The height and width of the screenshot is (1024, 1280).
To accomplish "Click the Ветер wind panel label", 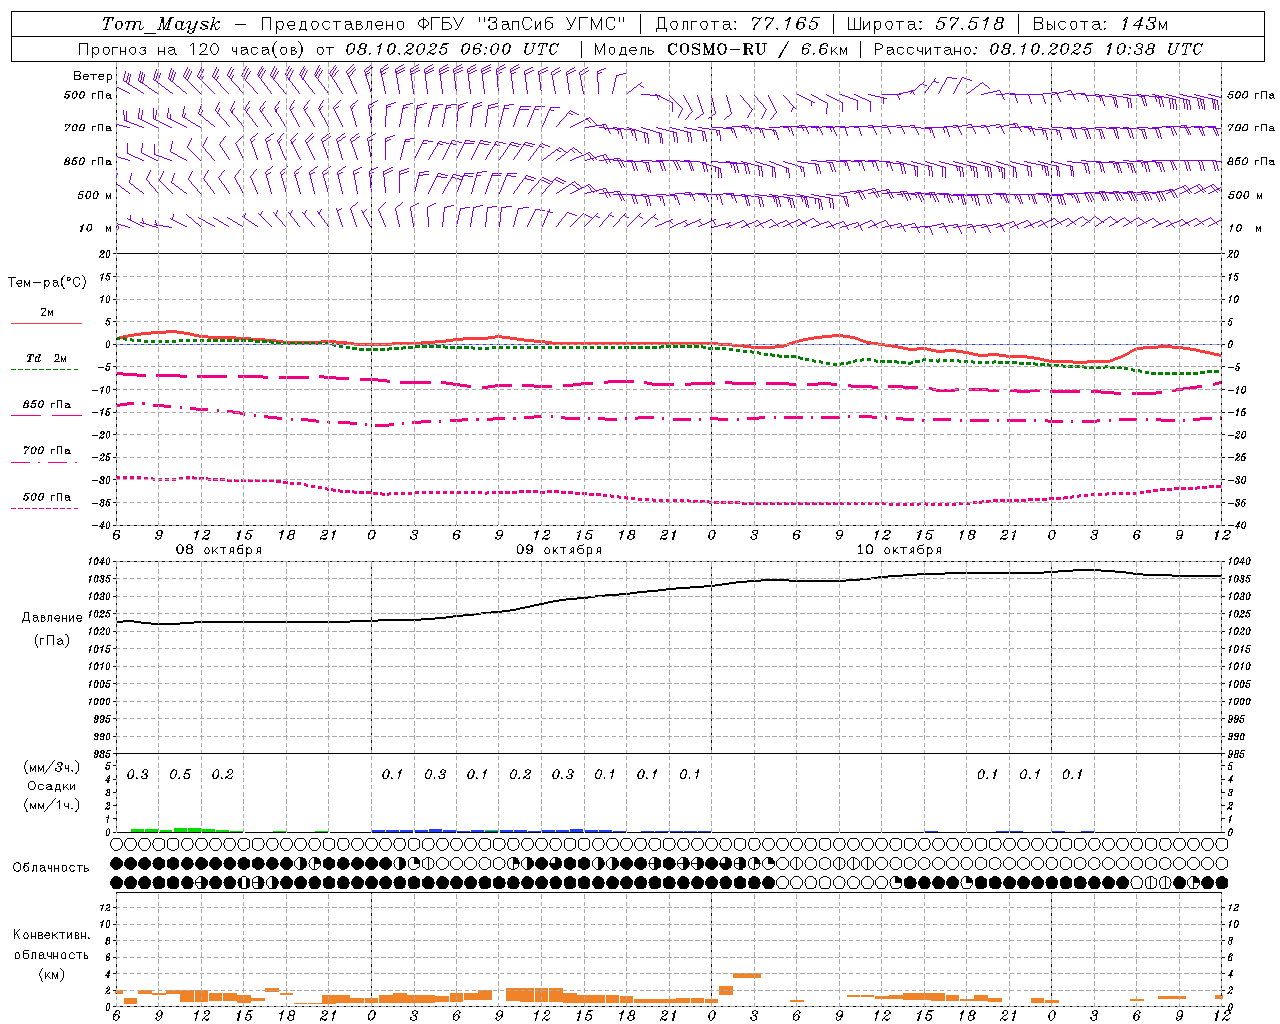I will (92, 76).
